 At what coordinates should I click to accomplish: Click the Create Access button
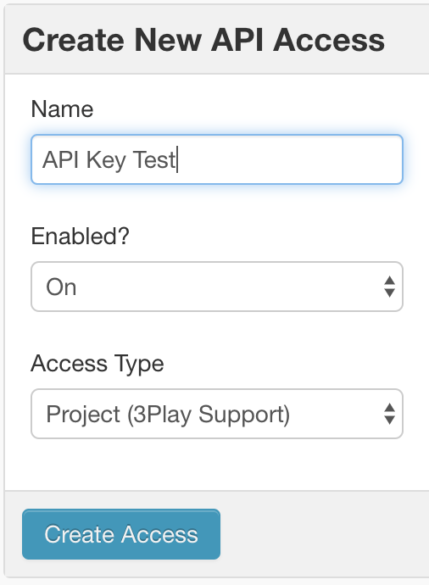point(121,534)
